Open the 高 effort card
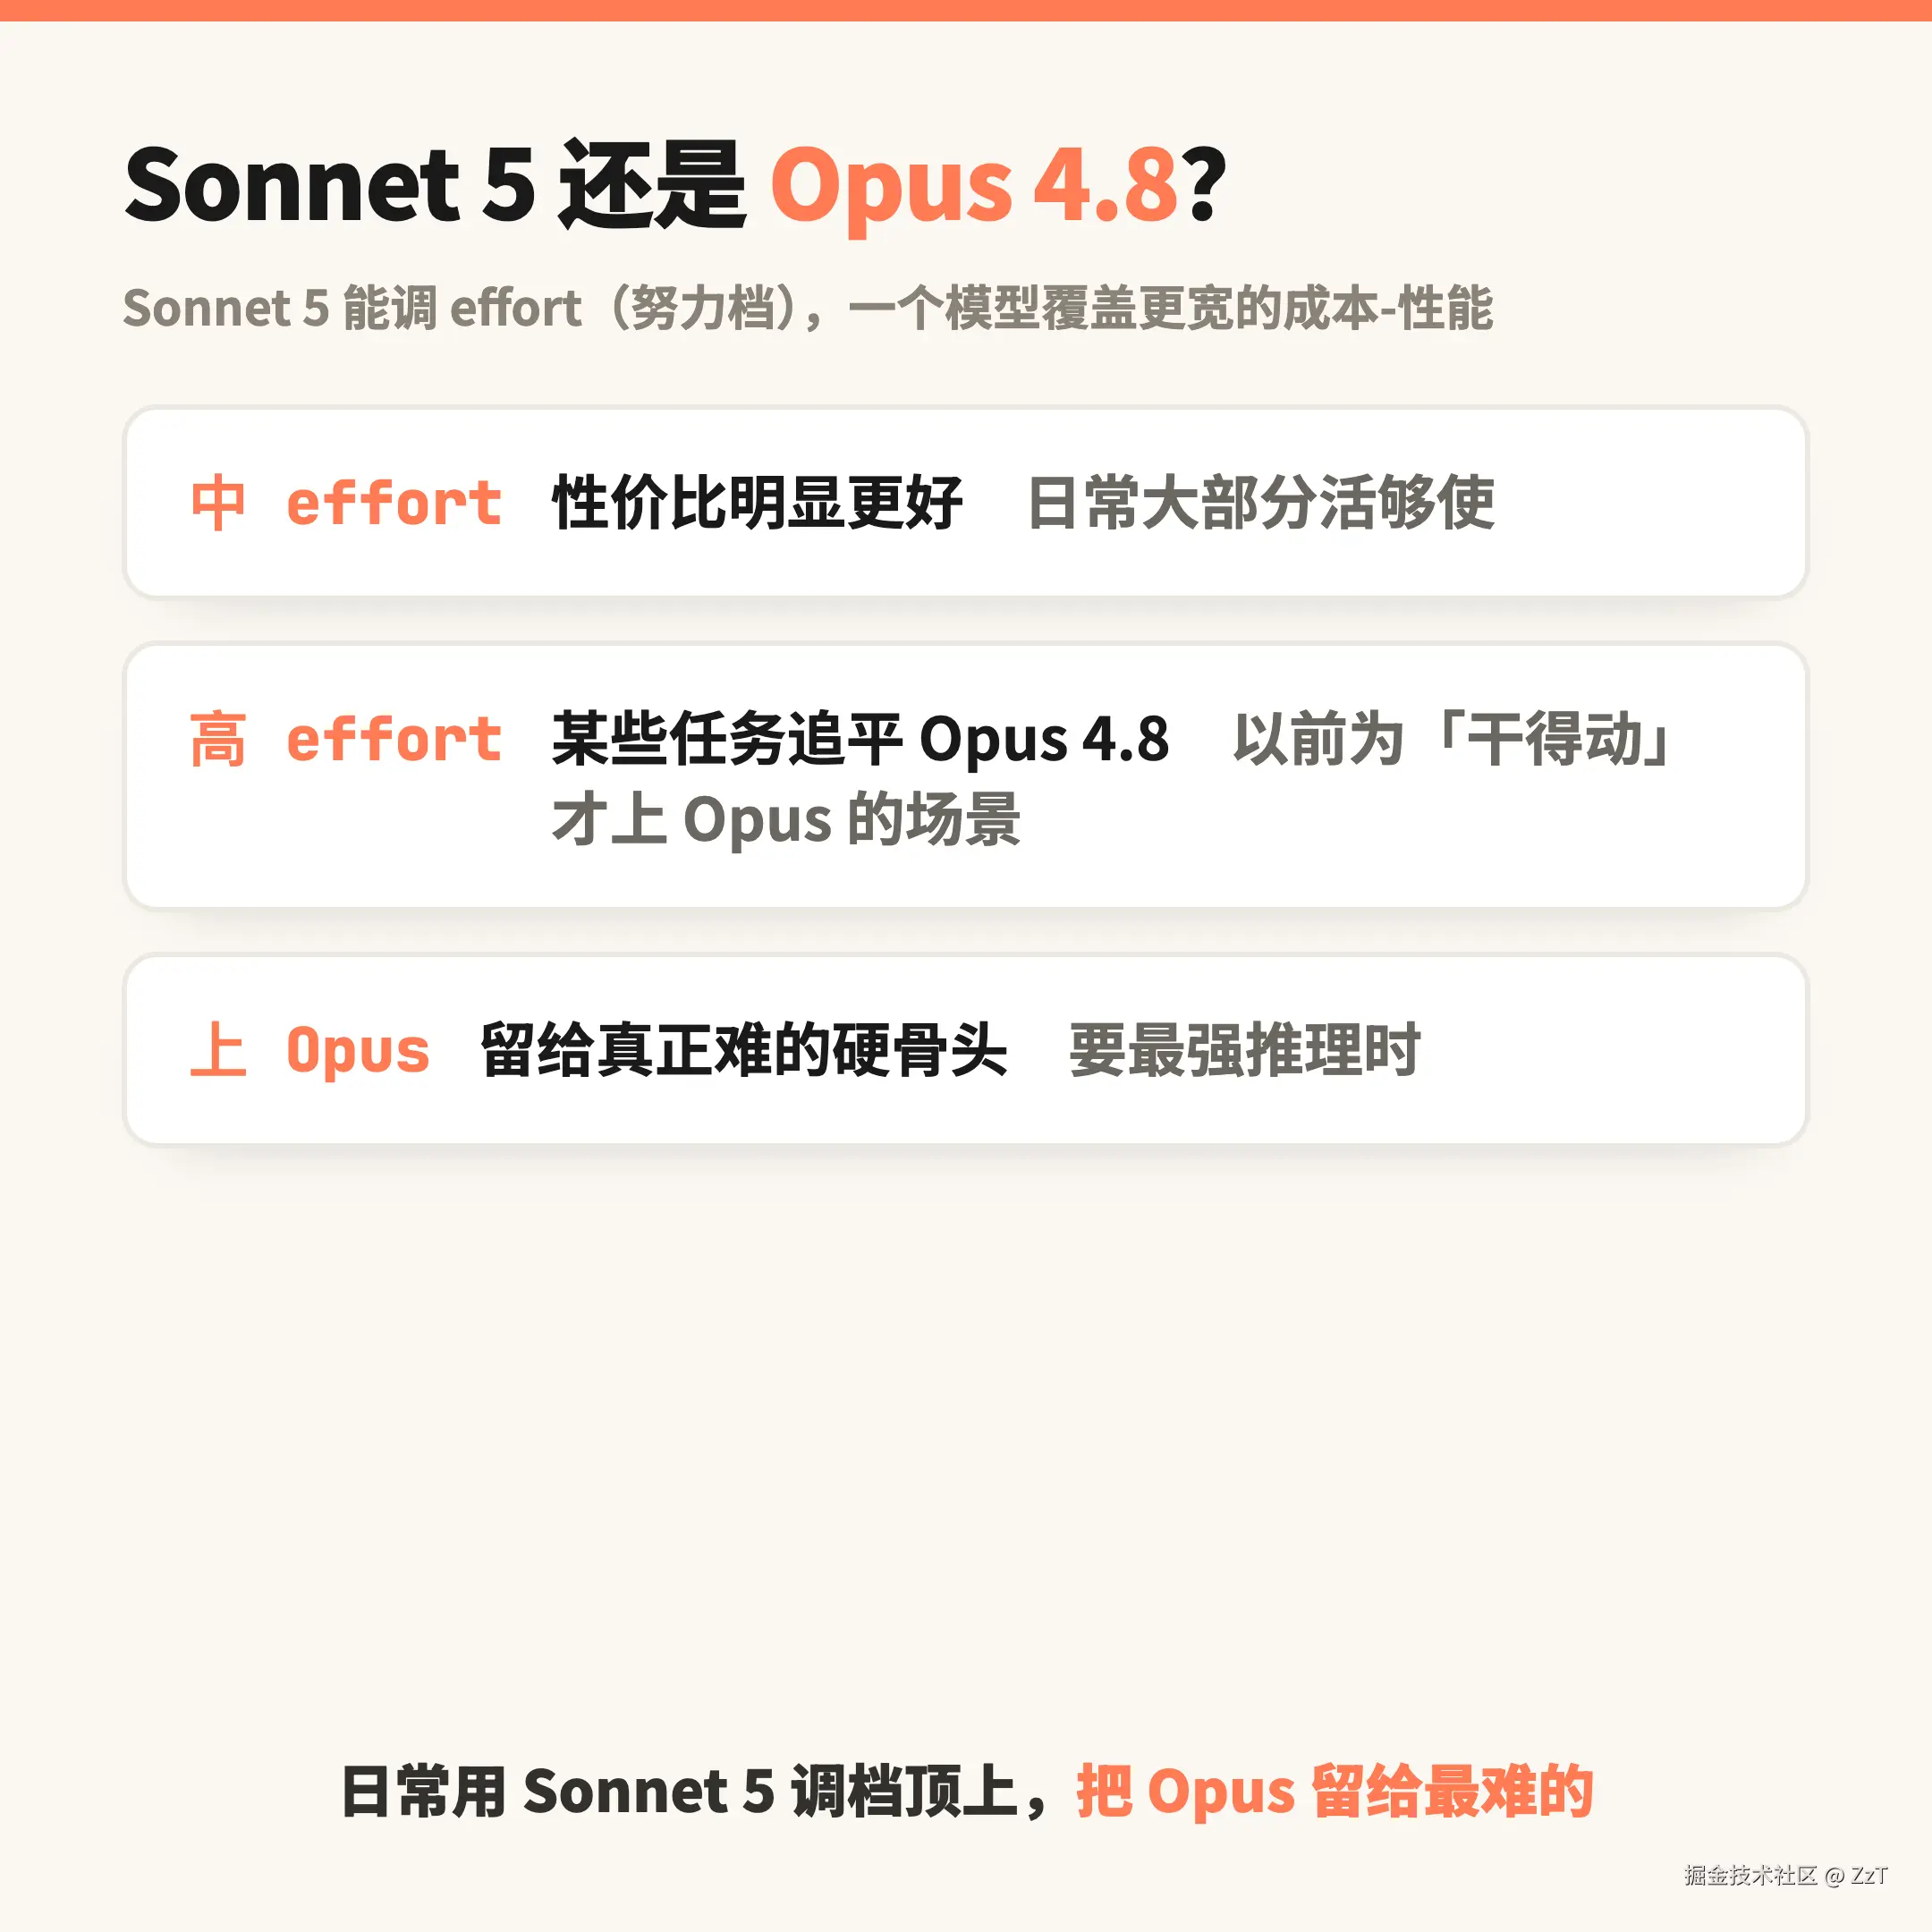Screen dimensions: 1932x1932 coord(965,776)
